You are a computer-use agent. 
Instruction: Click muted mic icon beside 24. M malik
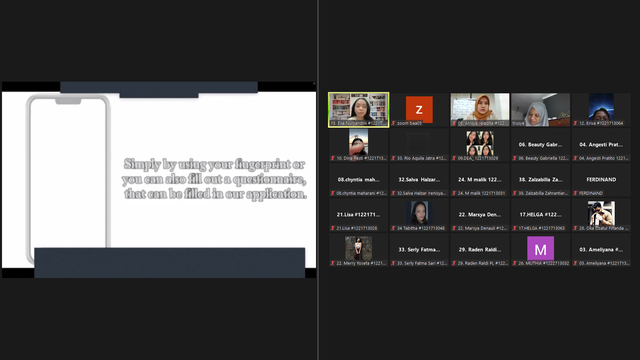[x=454, y=193]
